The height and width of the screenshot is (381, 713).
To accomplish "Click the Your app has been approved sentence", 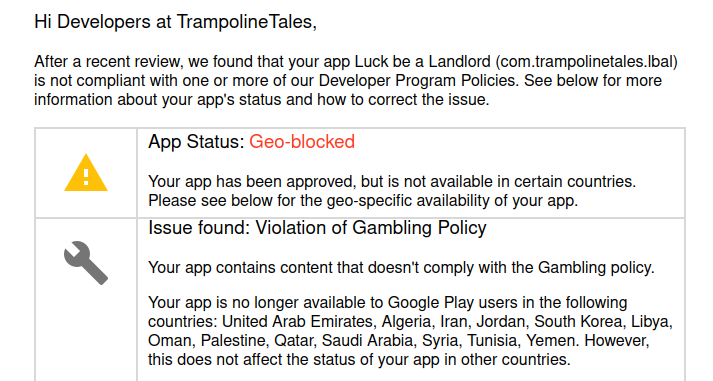I will coord(392,181).
